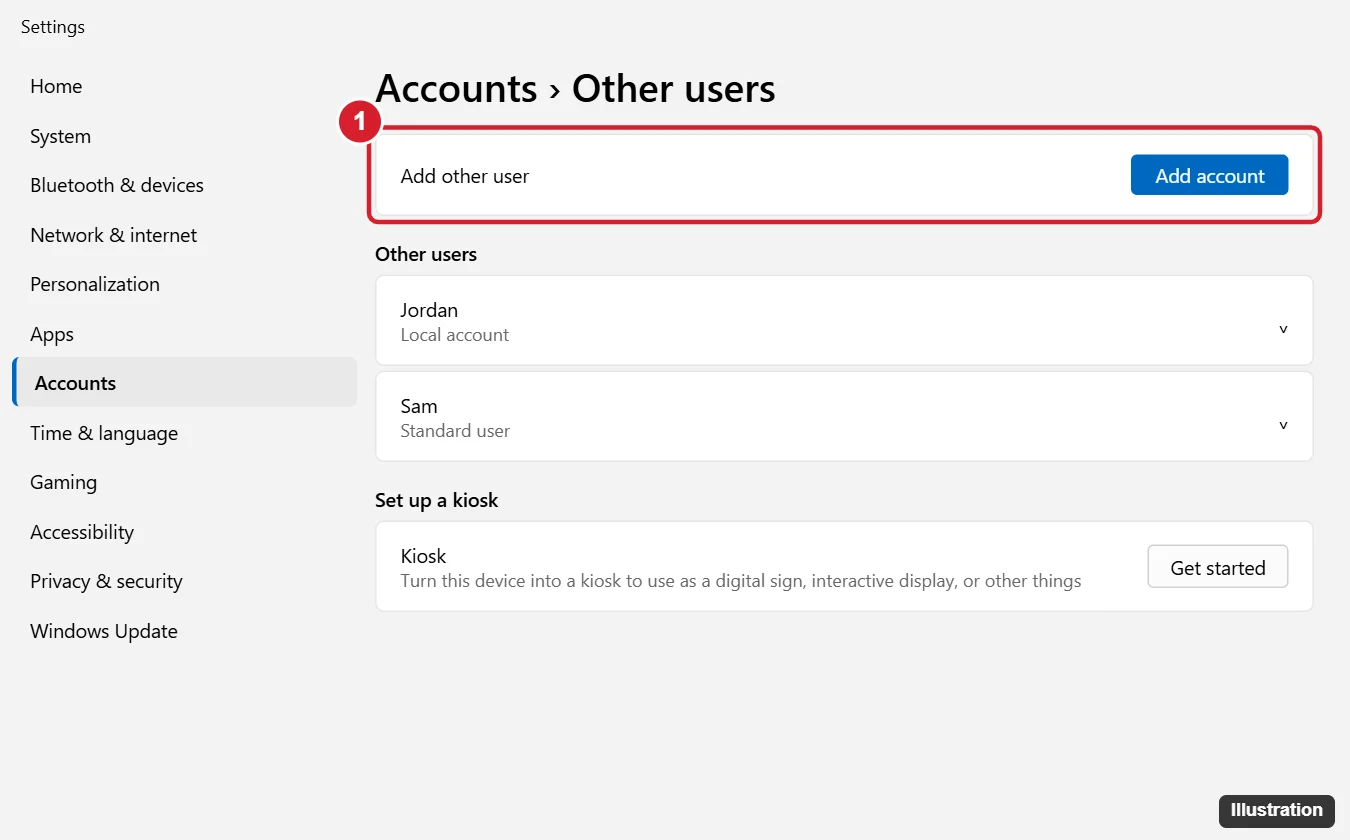Click the 'Add other user' label
Viewport: 1350px width, 840px height.
point(465,176)
